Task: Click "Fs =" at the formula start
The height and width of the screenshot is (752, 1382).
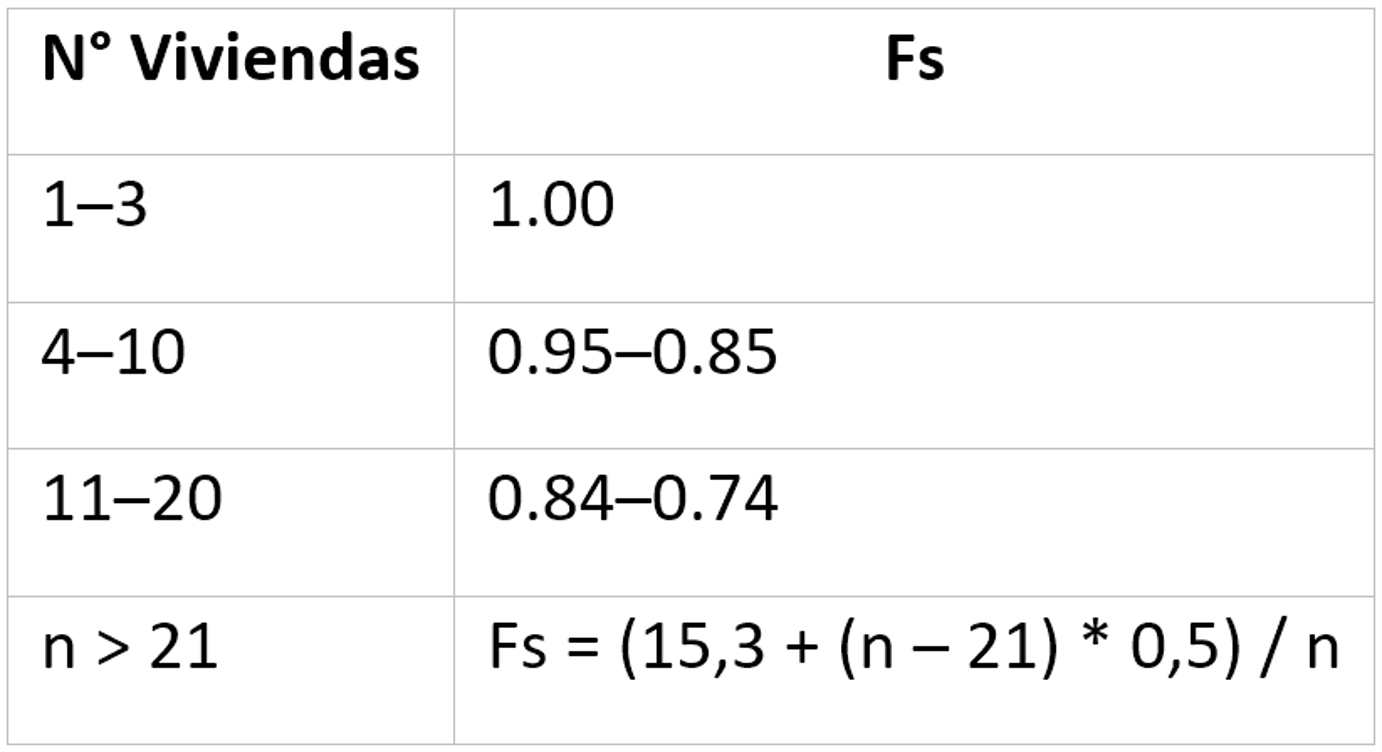Action: [546, 647]
